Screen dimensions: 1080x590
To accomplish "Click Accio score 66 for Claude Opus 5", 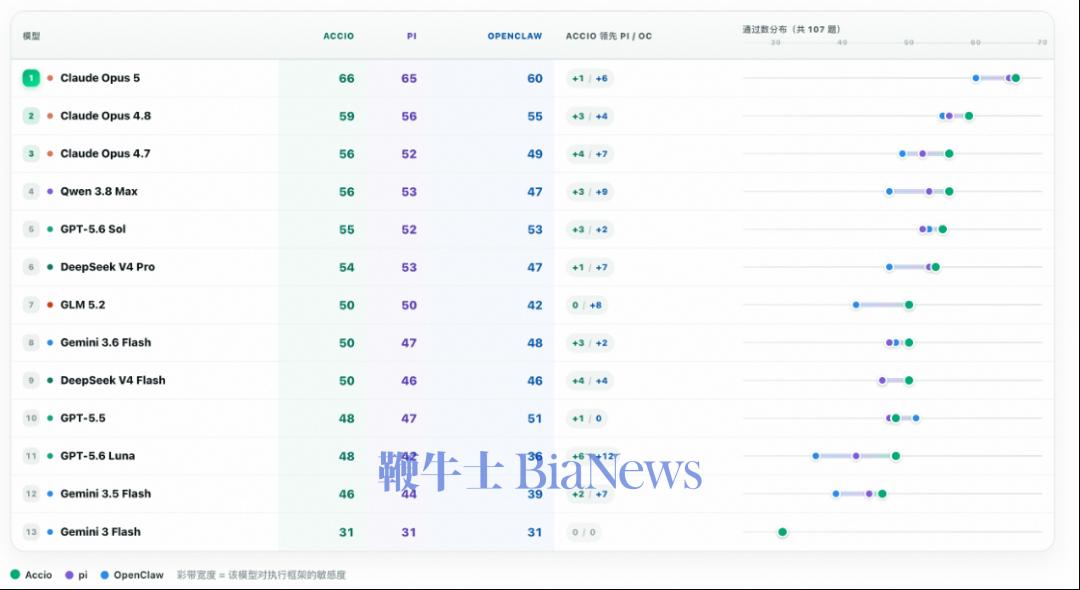I will (x=346, y=78).
